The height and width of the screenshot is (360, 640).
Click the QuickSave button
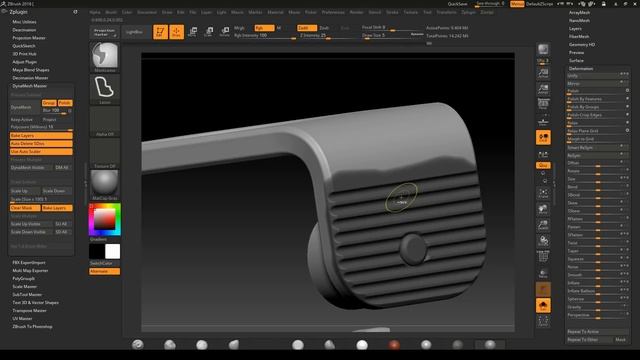click(x=457, y=4)
